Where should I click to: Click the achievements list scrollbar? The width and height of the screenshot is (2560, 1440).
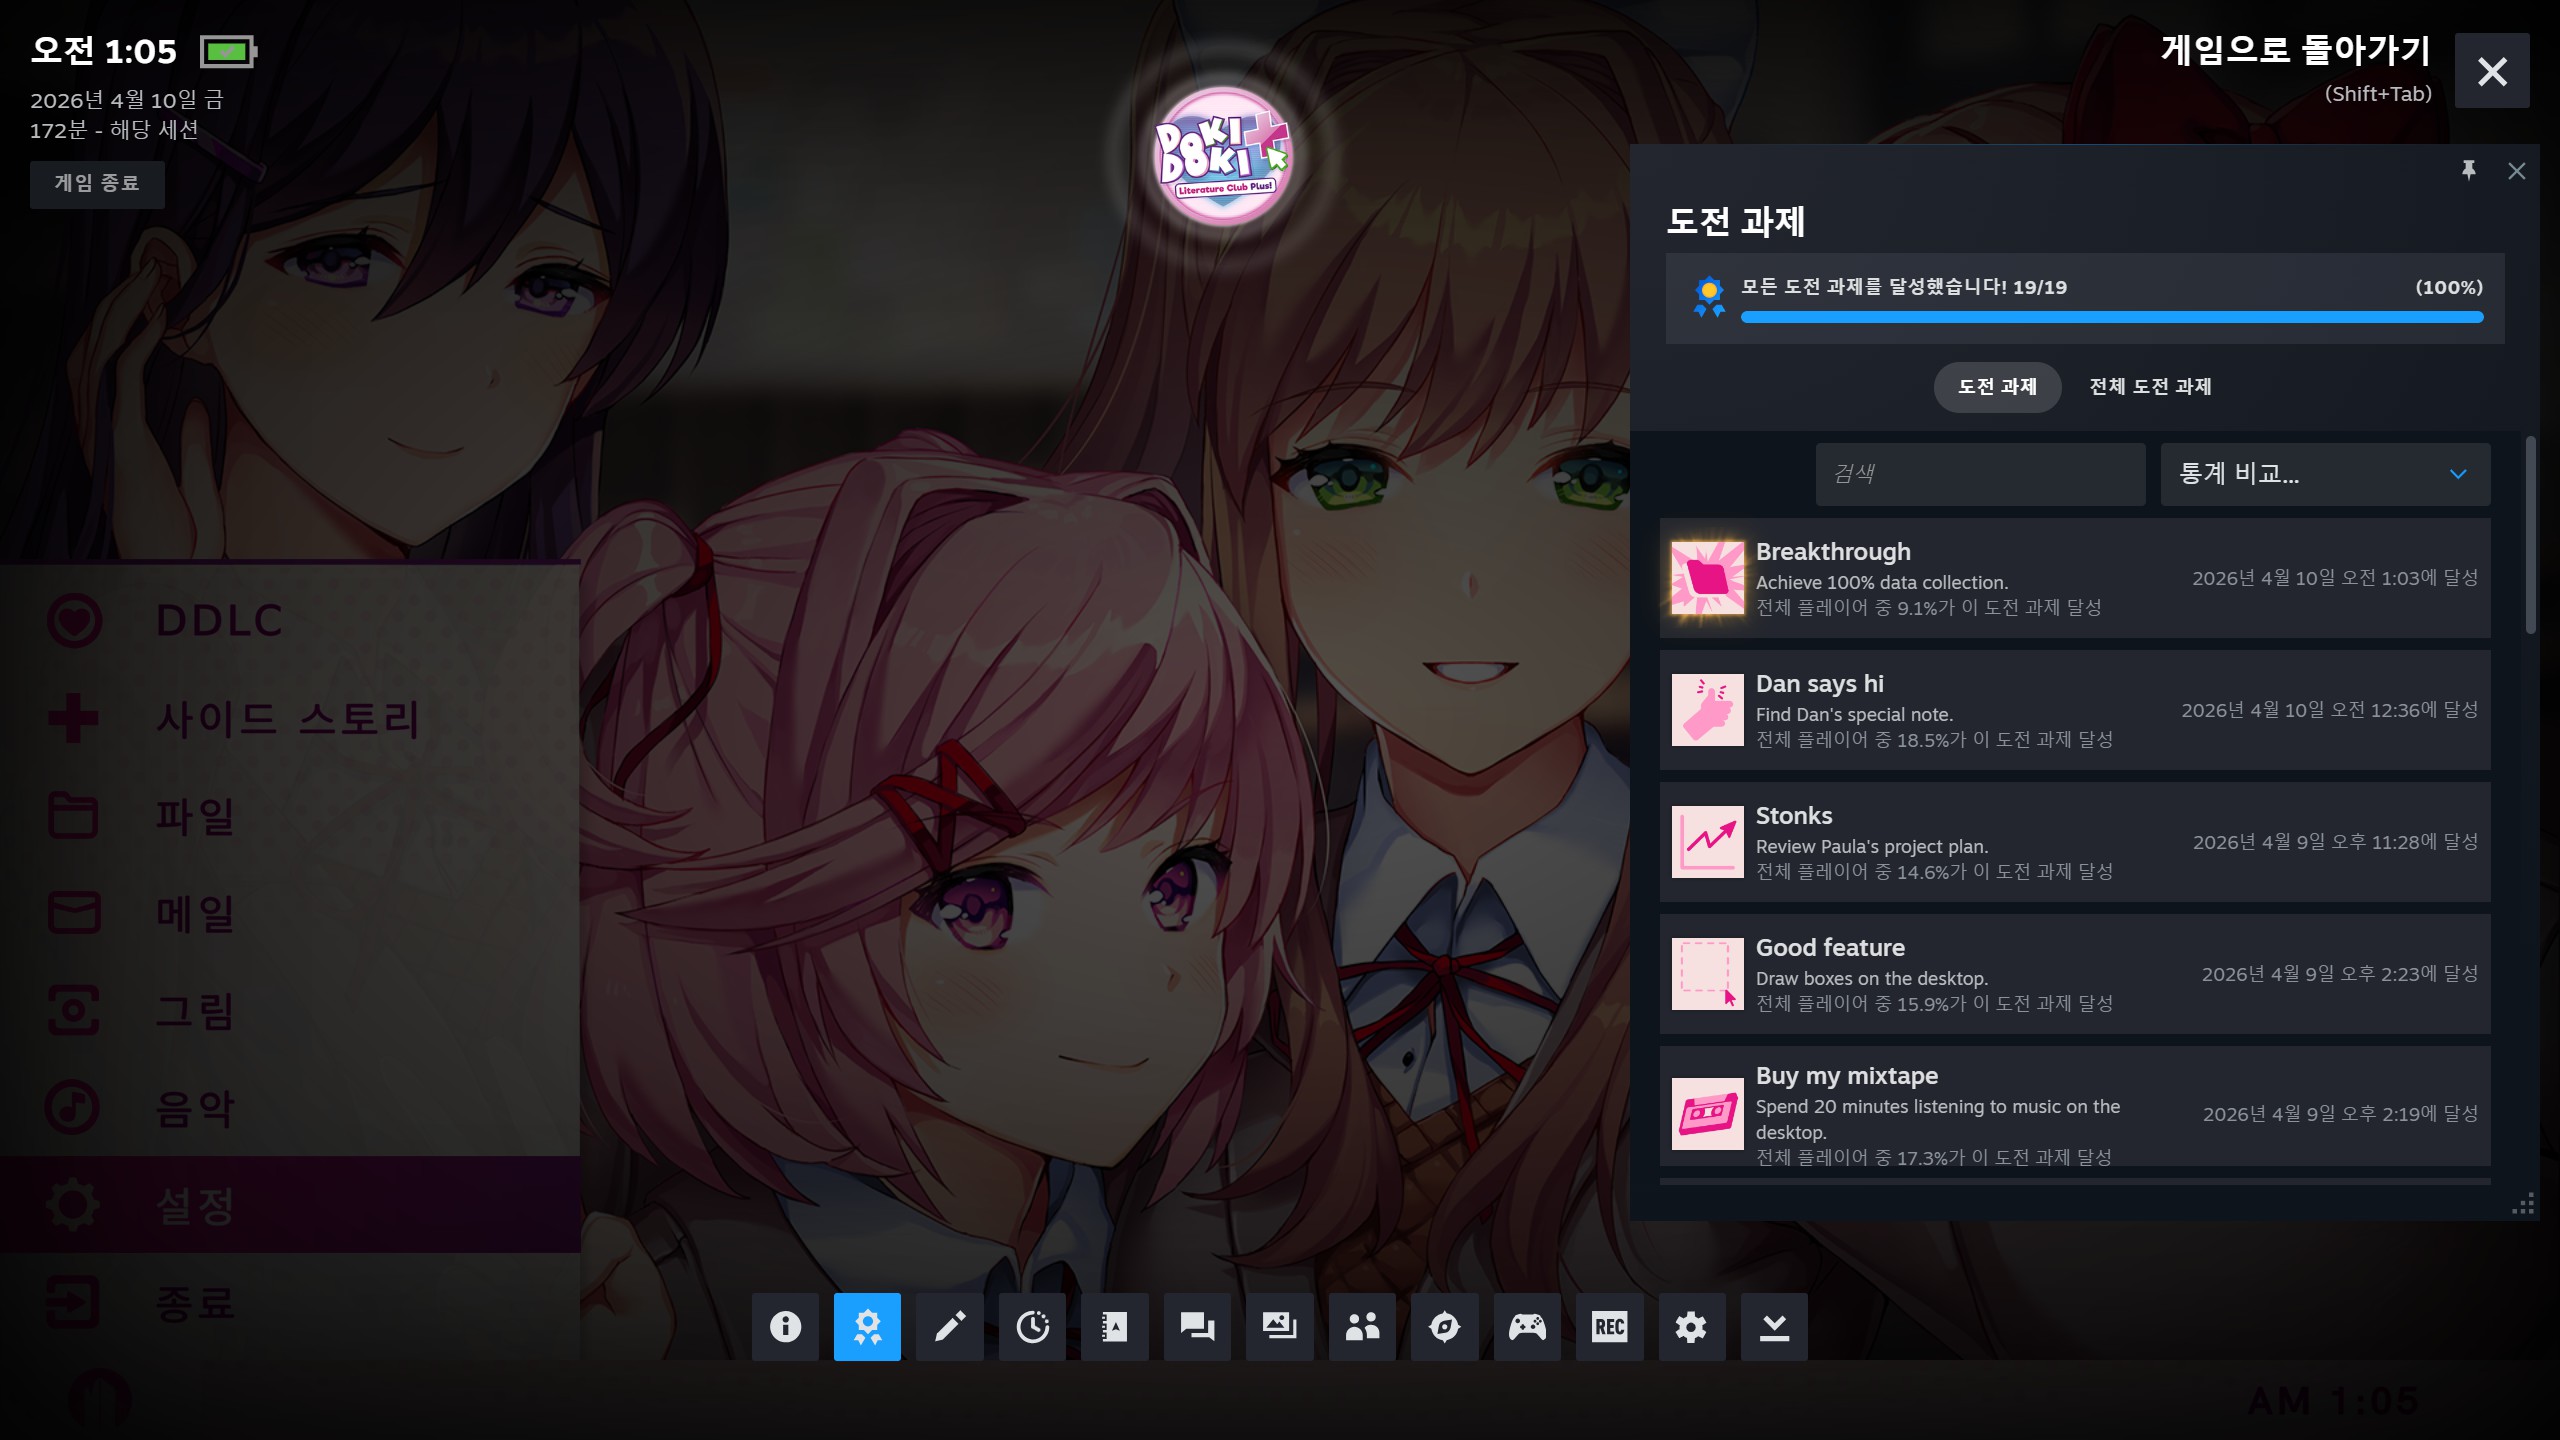tap(2530, 535)
